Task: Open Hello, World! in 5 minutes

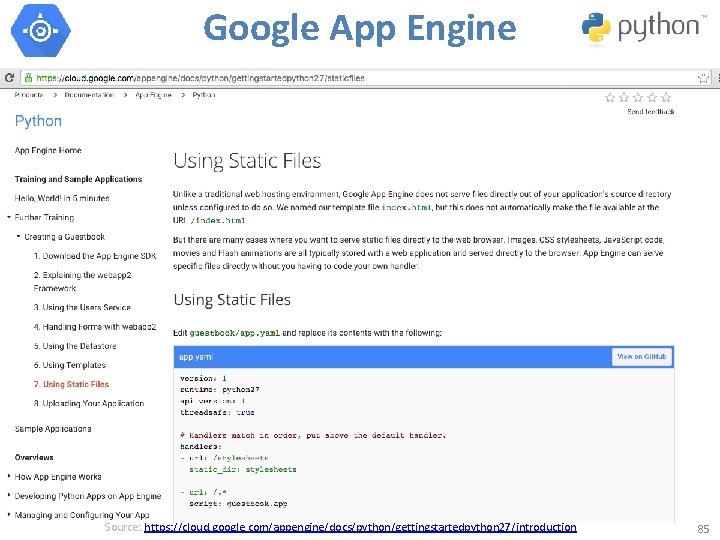Action: [x=62, y=198]
